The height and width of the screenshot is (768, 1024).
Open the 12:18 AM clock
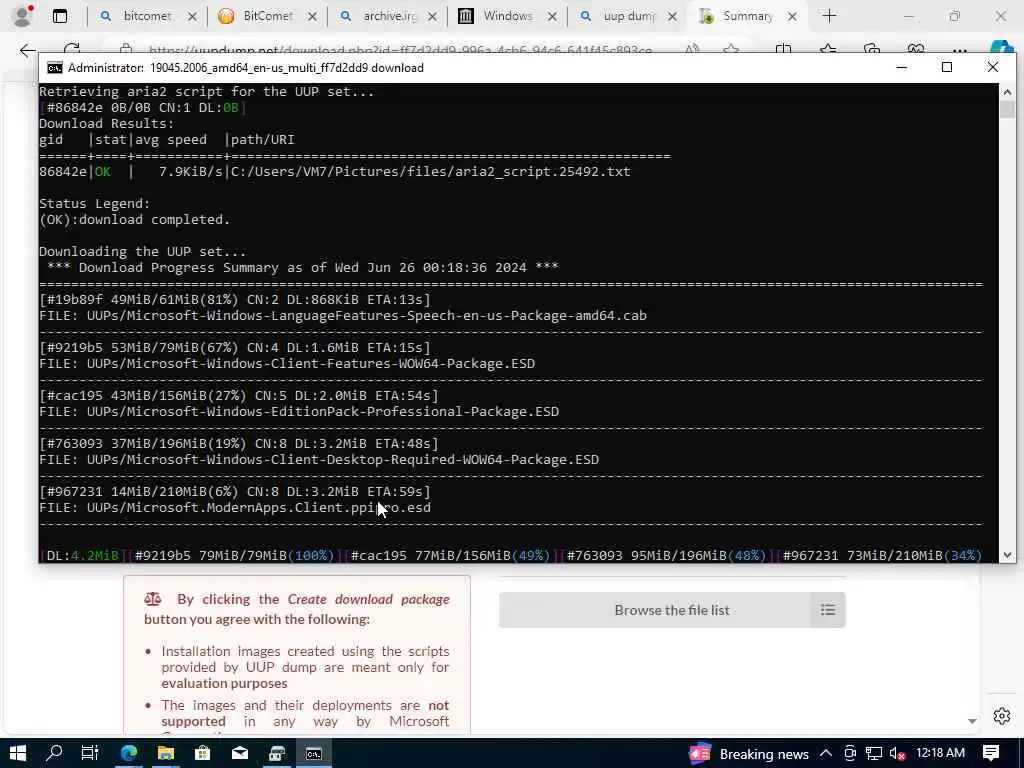click(x=940, y=753)
